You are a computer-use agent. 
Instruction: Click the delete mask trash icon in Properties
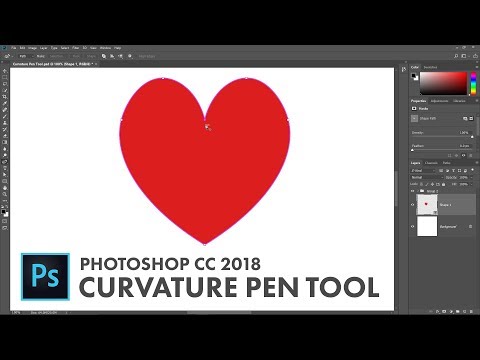pos(471,156)
